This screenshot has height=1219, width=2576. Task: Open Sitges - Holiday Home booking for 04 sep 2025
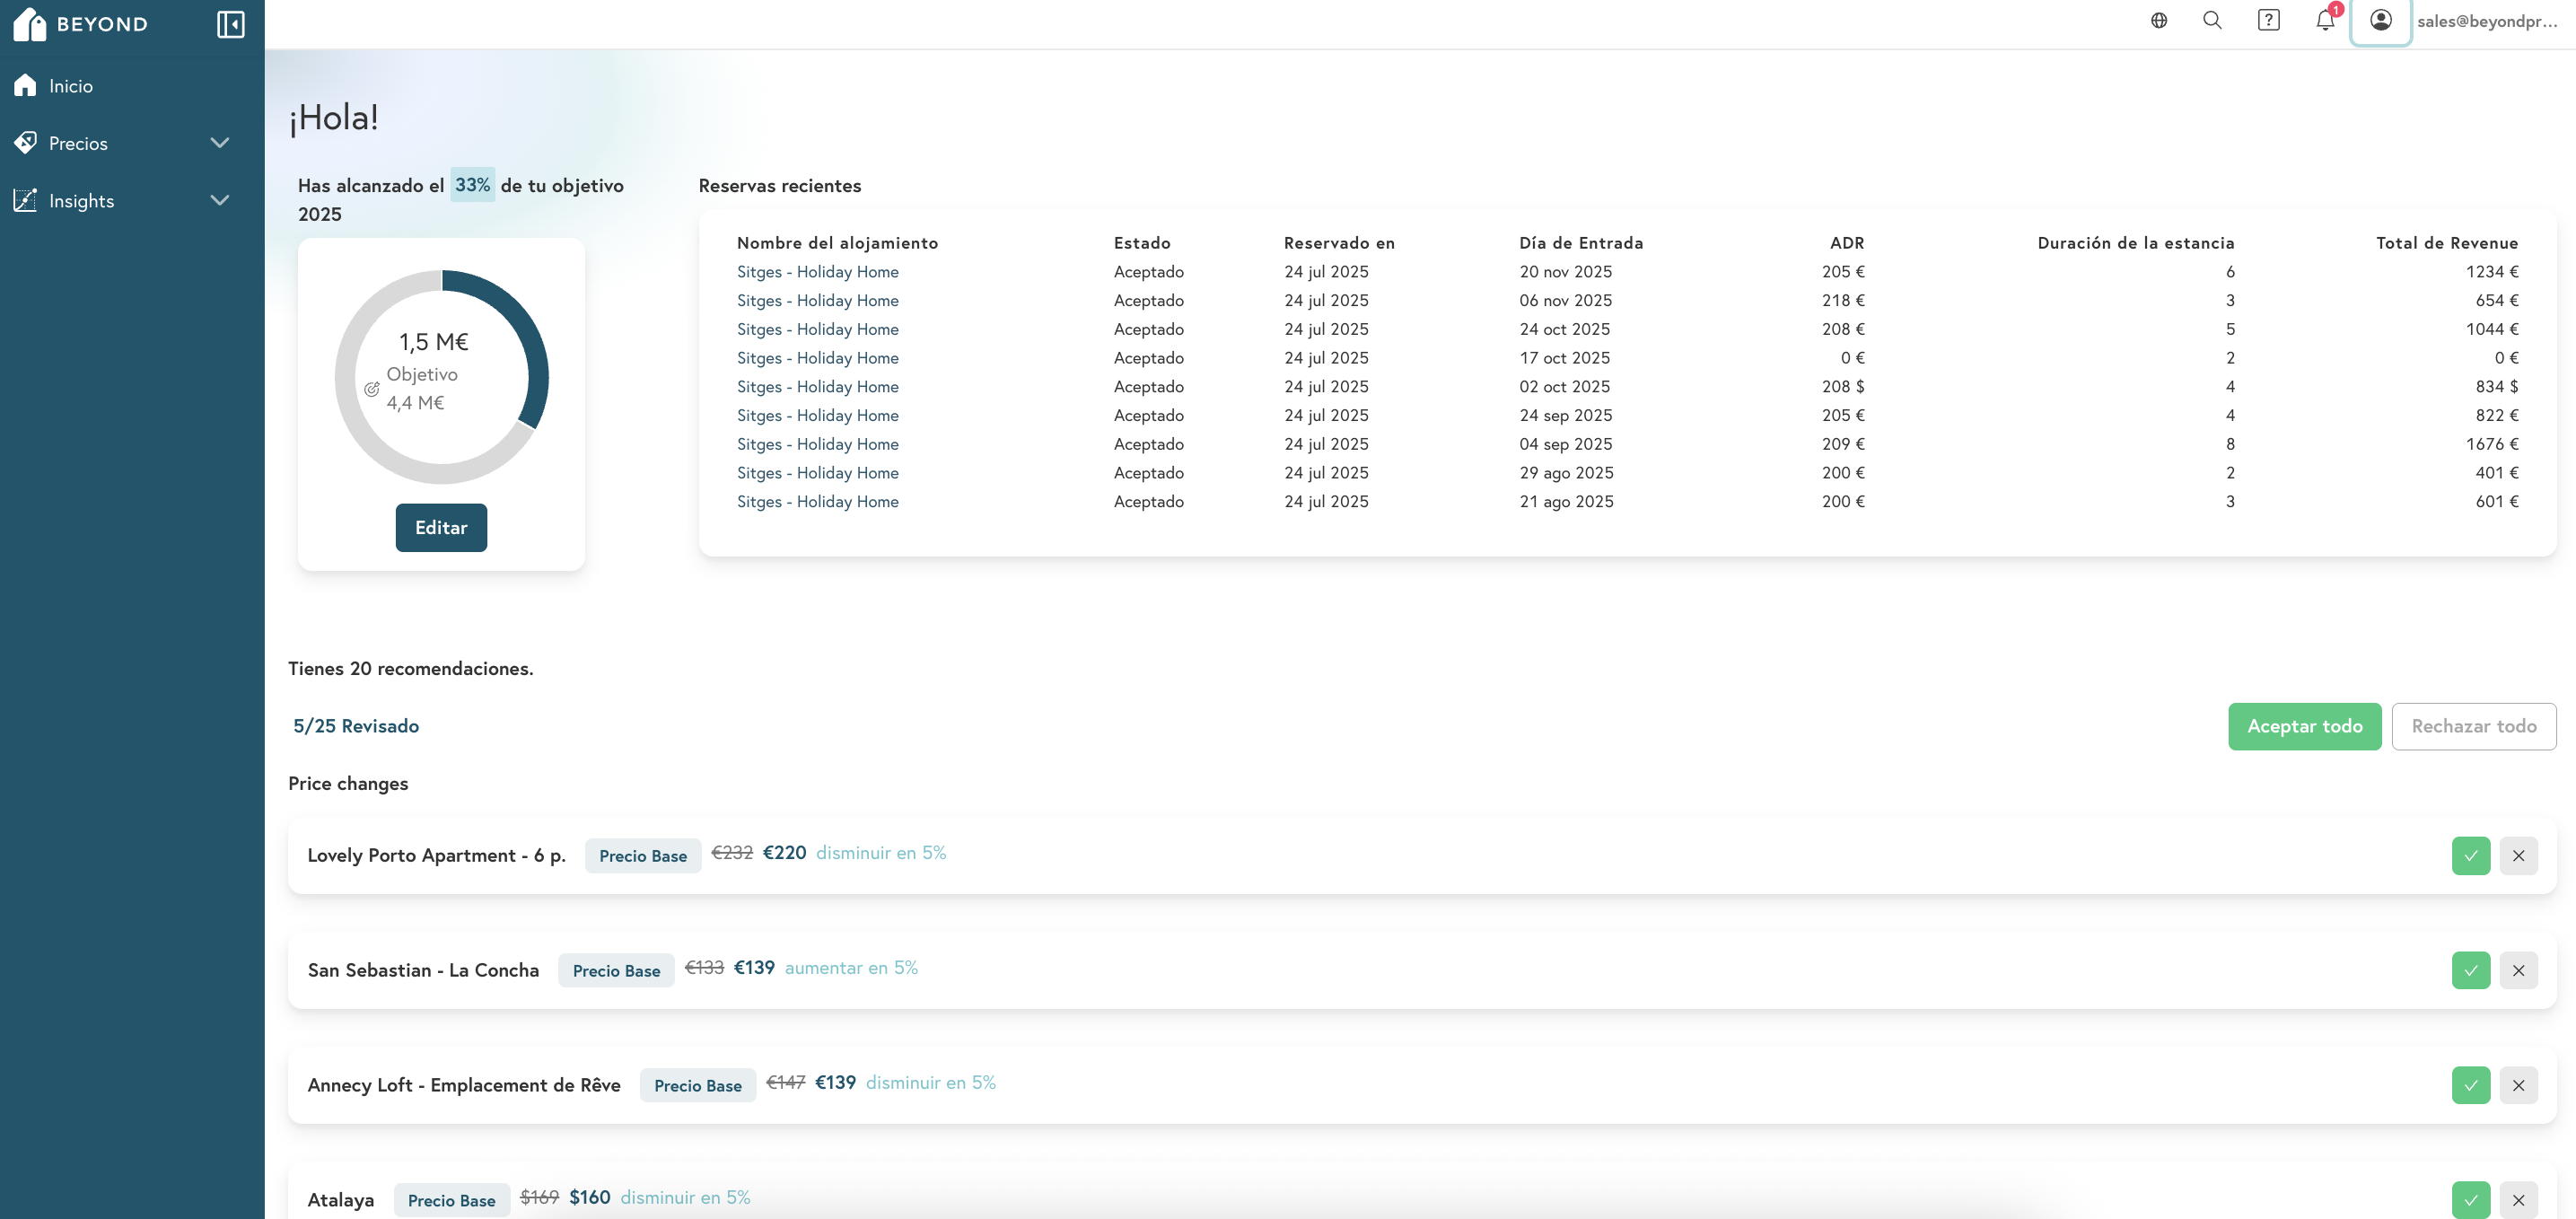(817, 445)
